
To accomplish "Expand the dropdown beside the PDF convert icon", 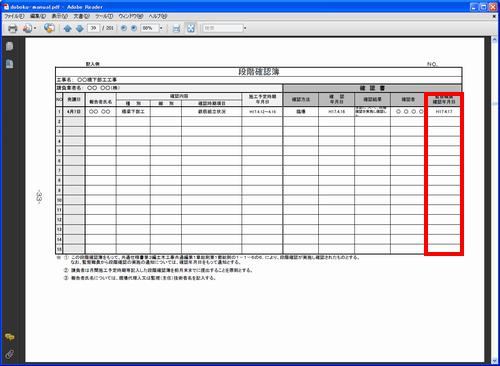I will (x=35, y=29).
